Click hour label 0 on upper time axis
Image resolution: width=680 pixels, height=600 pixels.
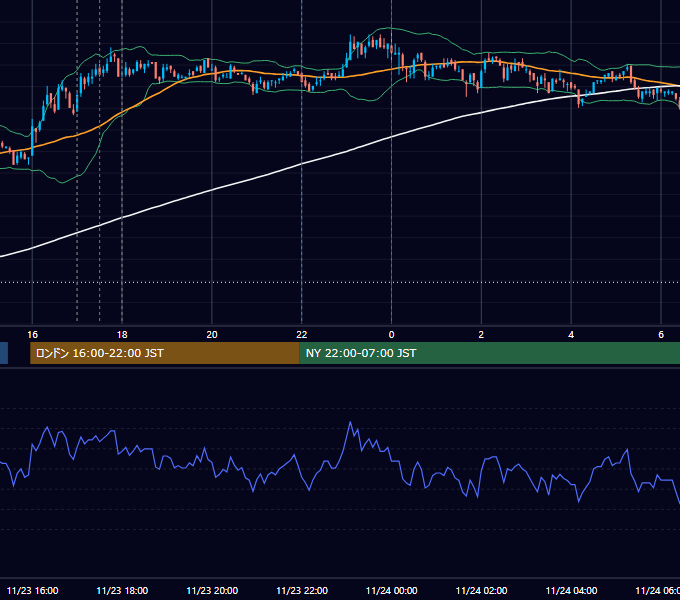point(391,335)
